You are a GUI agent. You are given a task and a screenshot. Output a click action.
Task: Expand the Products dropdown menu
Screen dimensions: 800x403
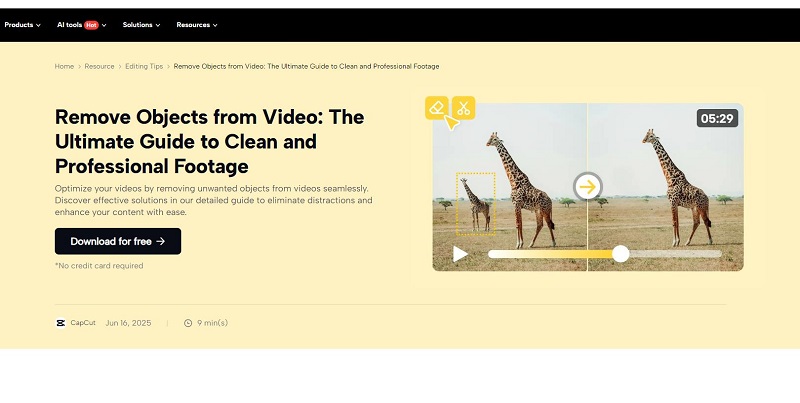click(23, 24)
